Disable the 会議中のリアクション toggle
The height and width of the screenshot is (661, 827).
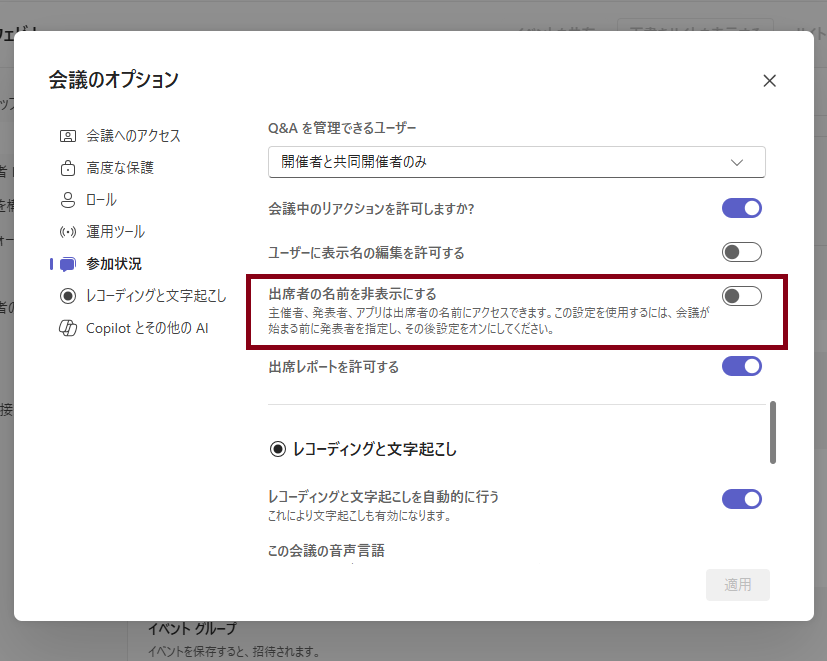pyautogui.click(x=741, y=208)
